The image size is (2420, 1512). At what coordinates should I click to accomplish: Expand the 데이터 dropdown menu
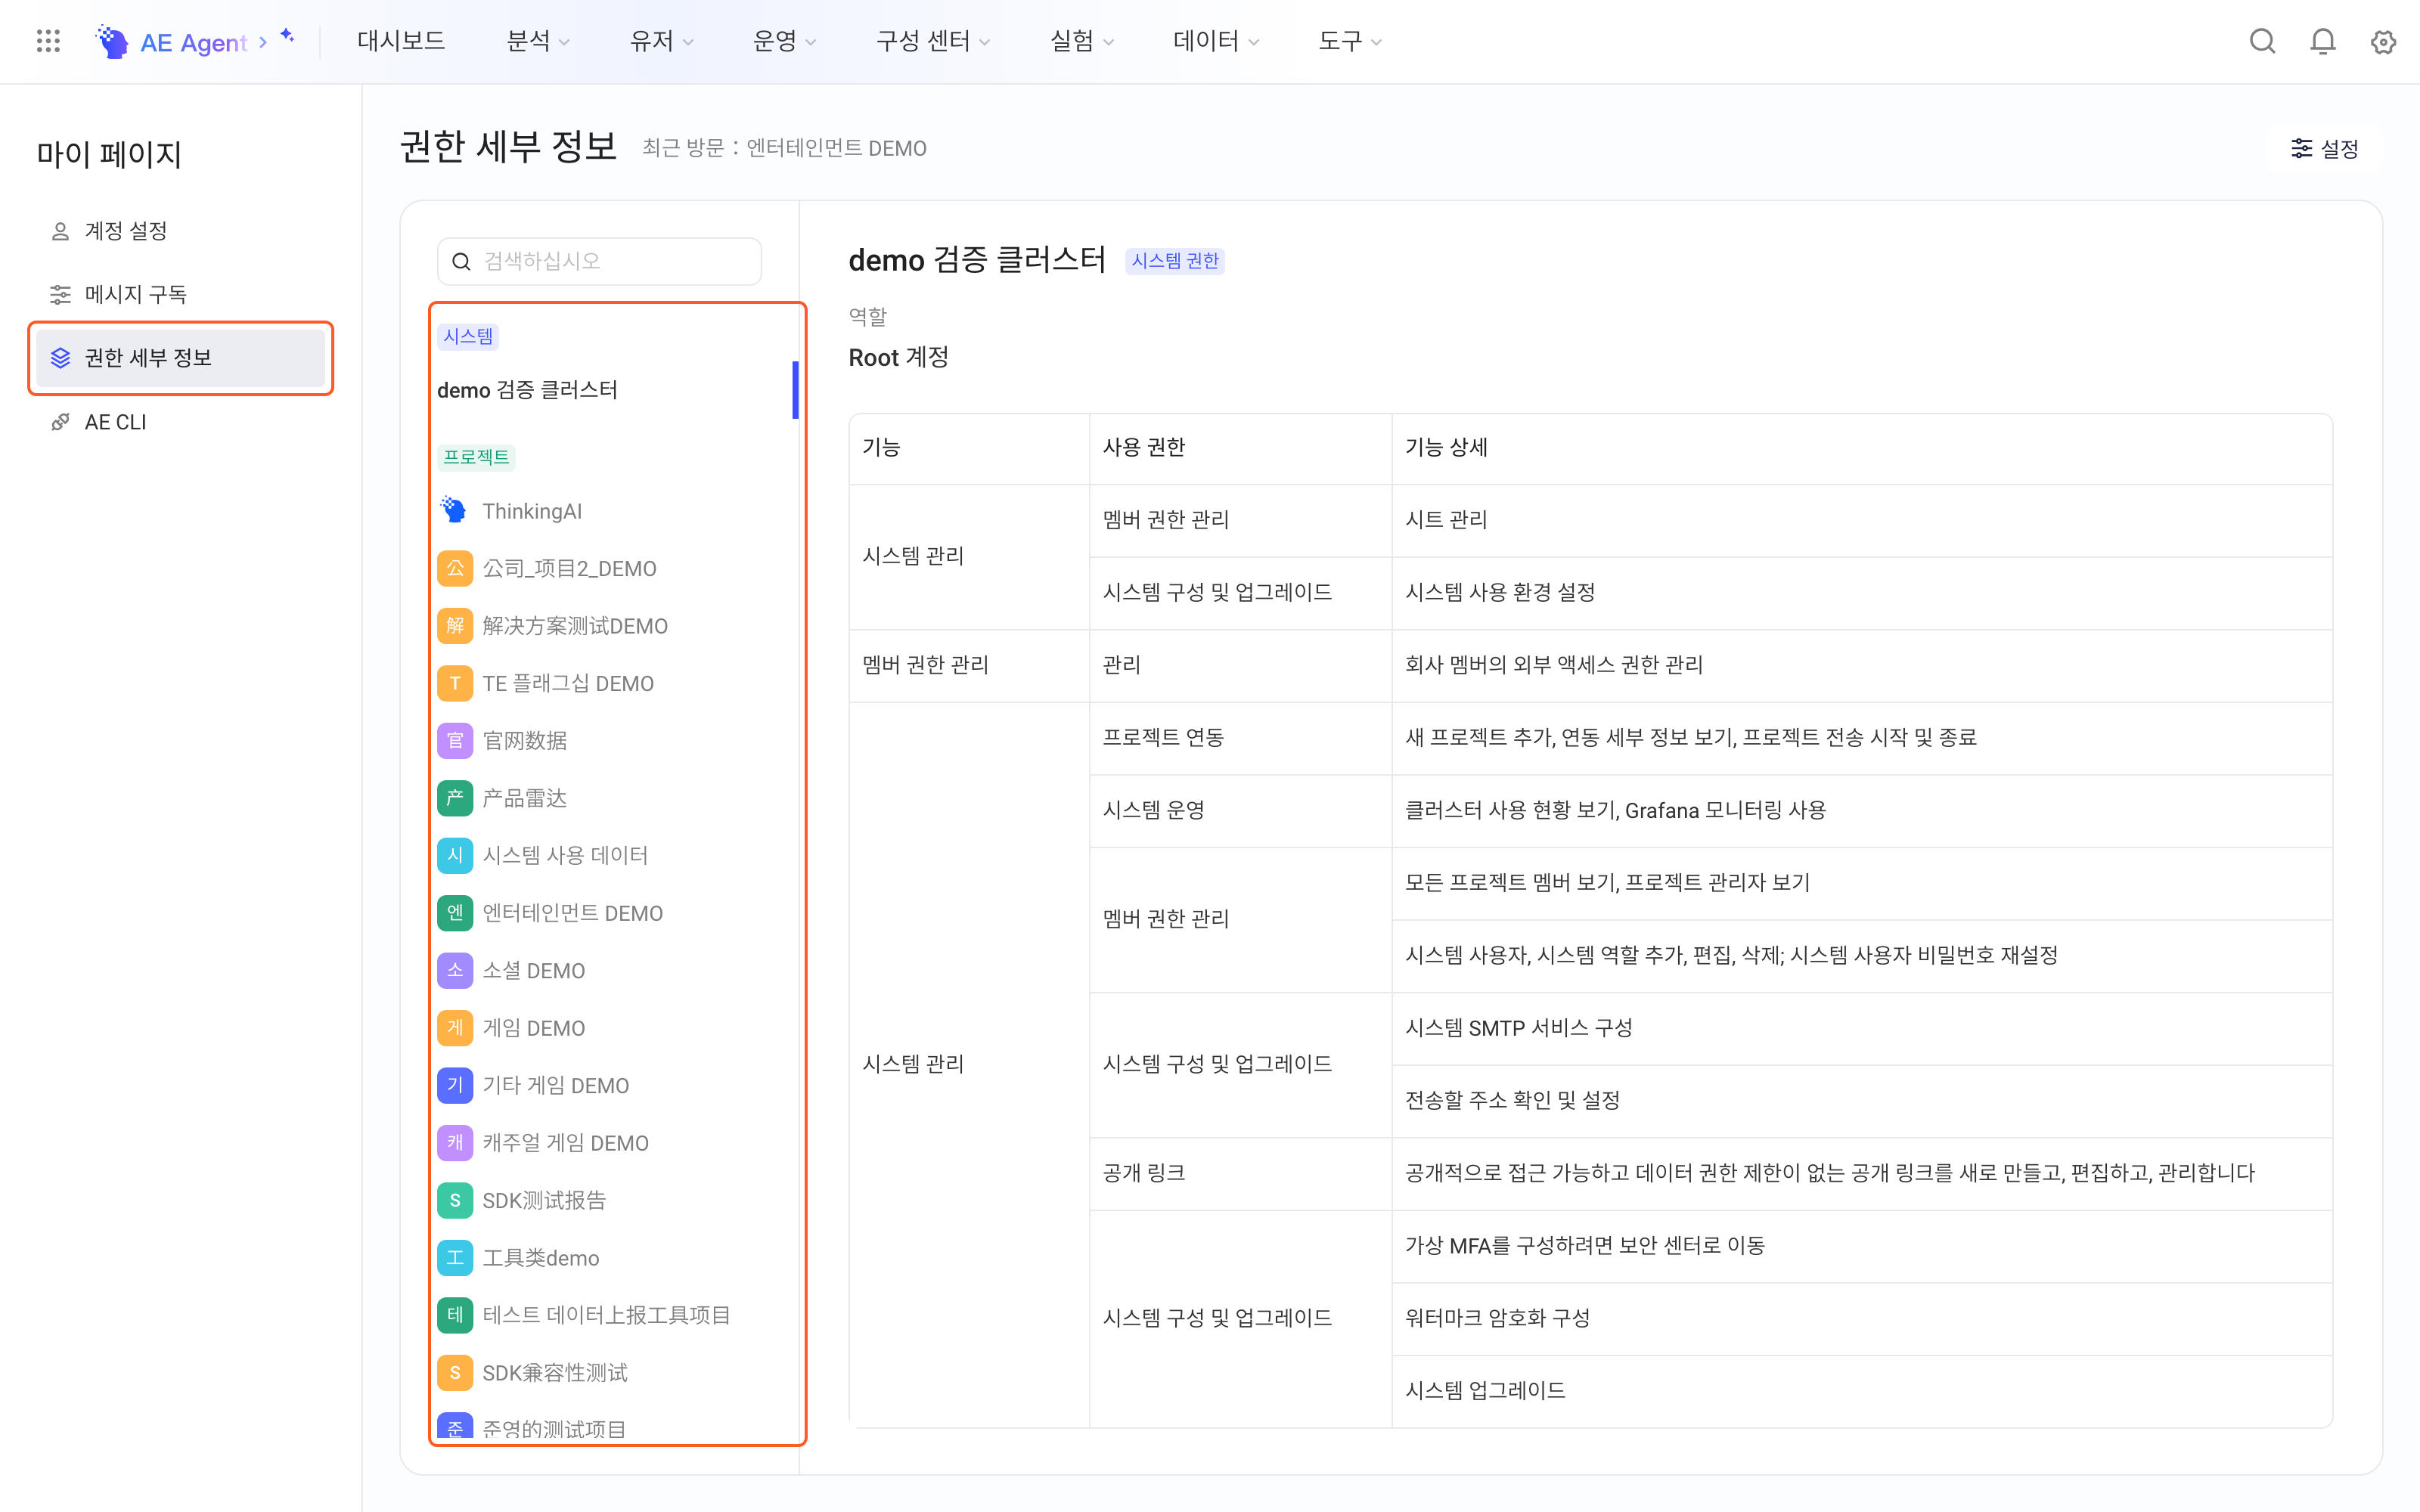[1215, 41]
